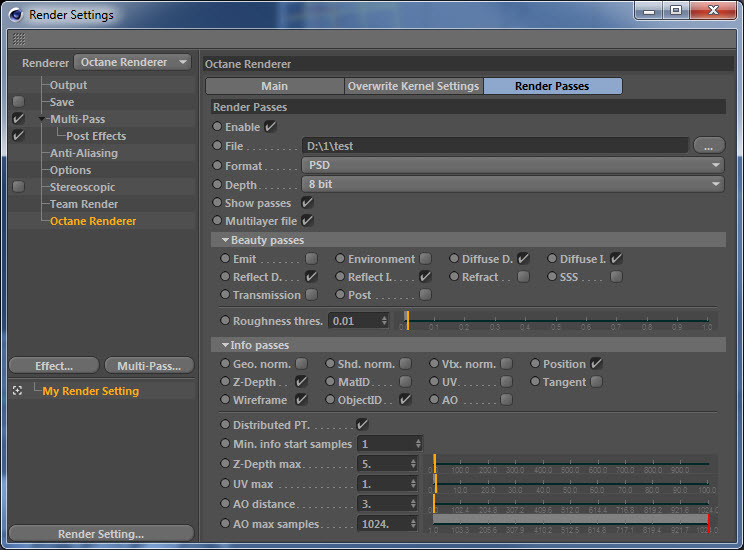Enable the Geo. norm. info pass
744x550 pixels.
click(x=301, y=364)
